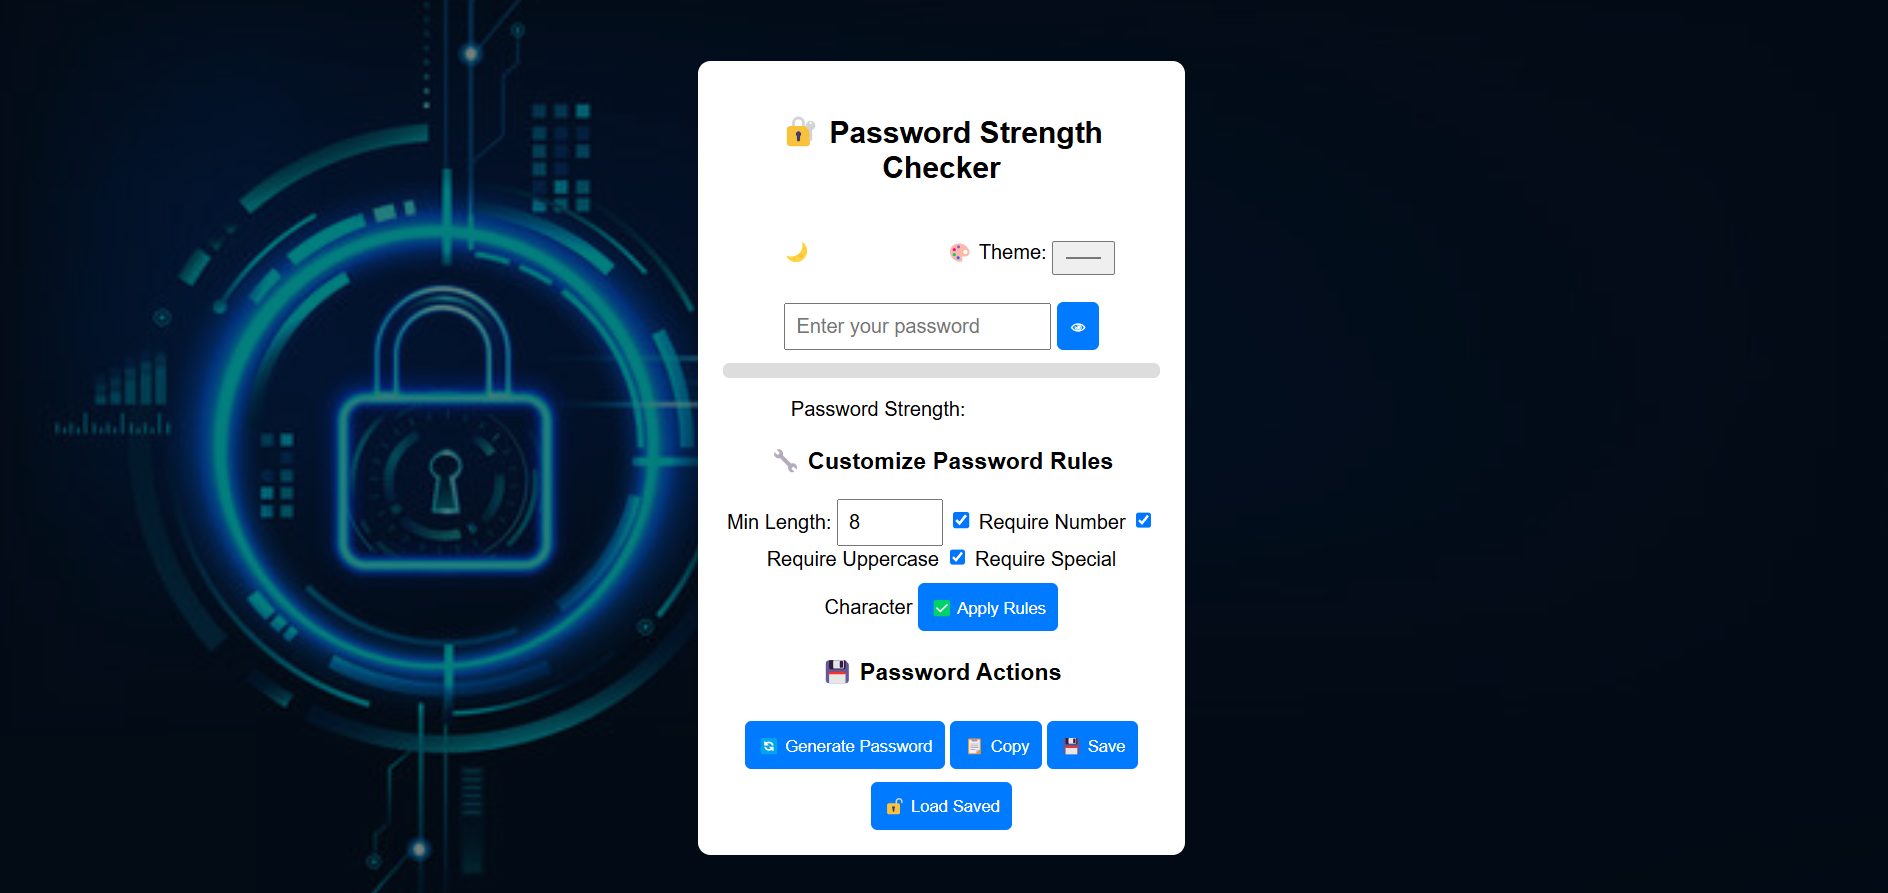The width and height of the screenshot is (1888, 893).
Task: Save the current password
Action: (1092, 745)
